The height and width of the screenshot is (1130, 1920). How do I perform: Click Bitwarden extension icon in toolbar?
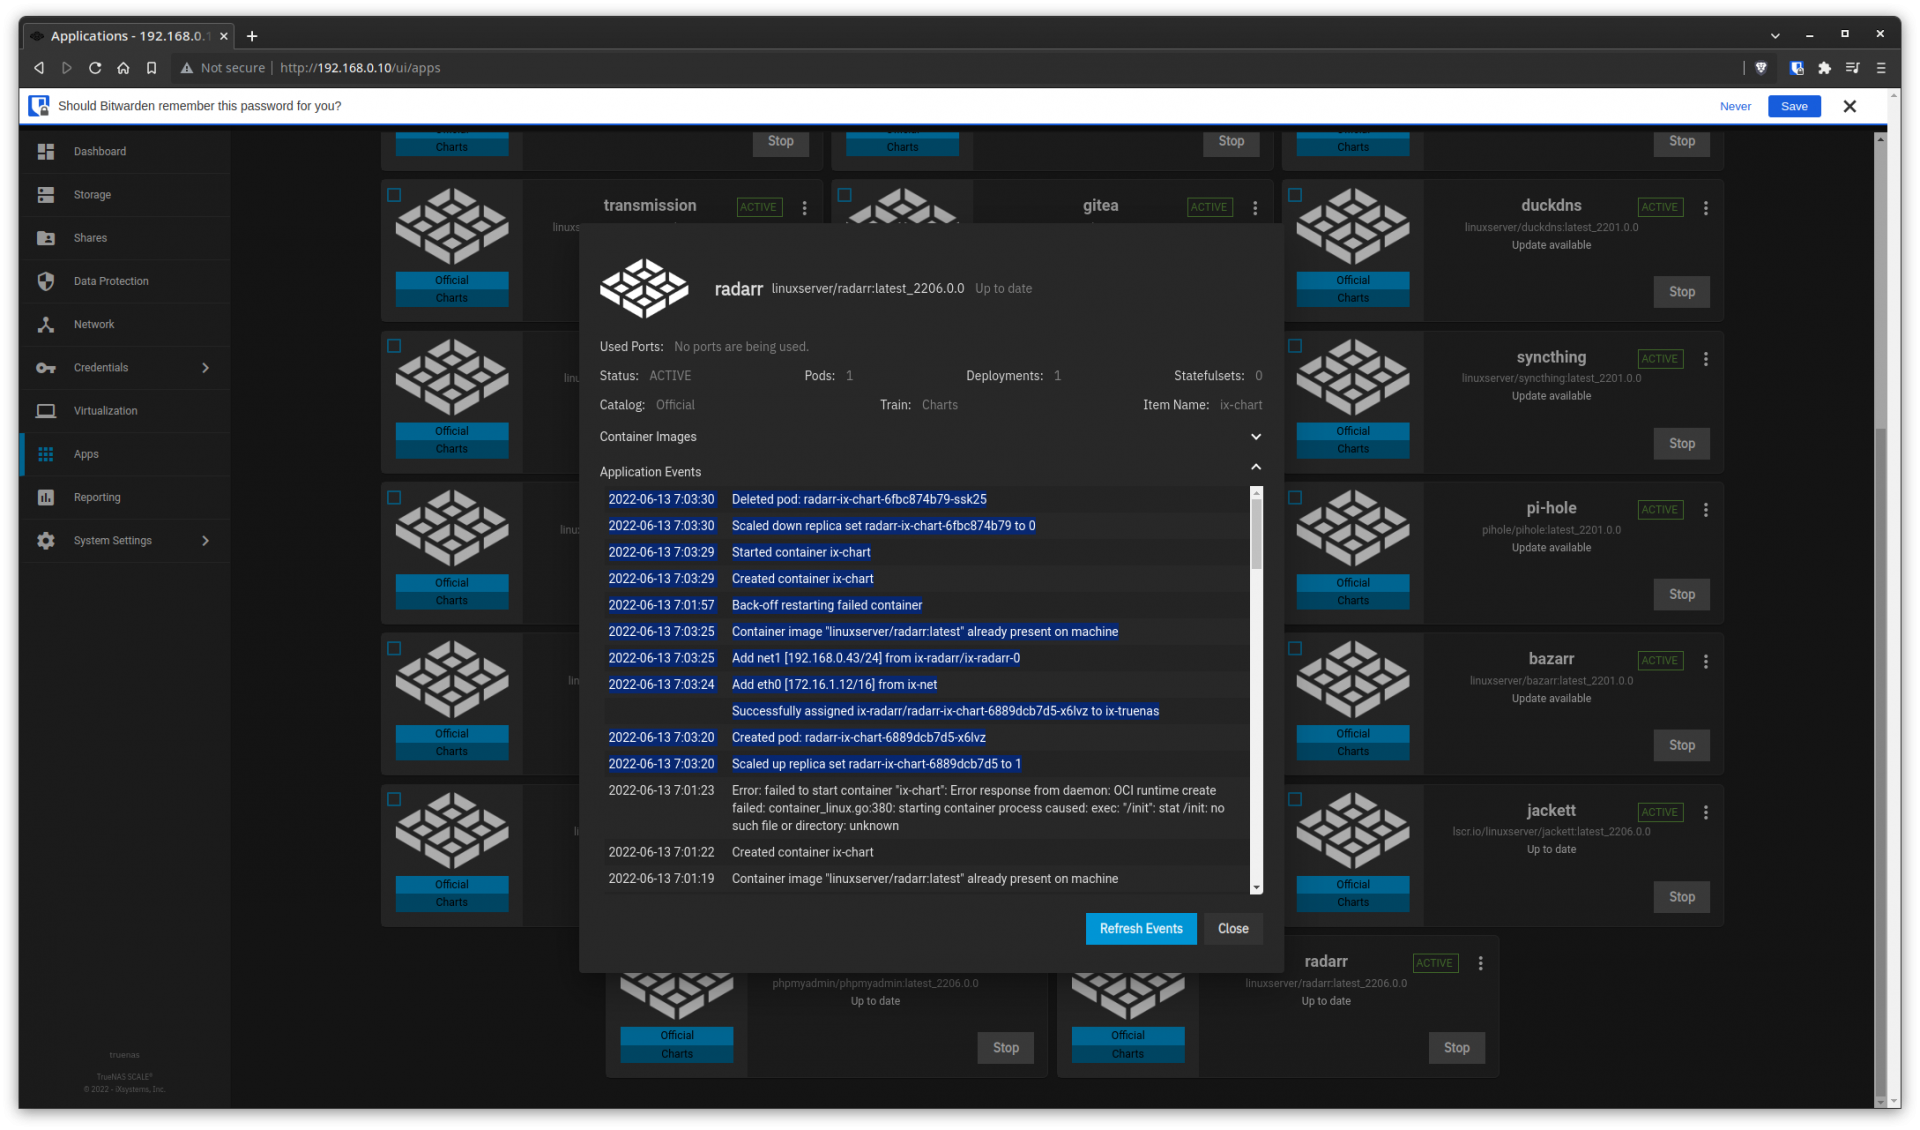tap(1797, 68)
